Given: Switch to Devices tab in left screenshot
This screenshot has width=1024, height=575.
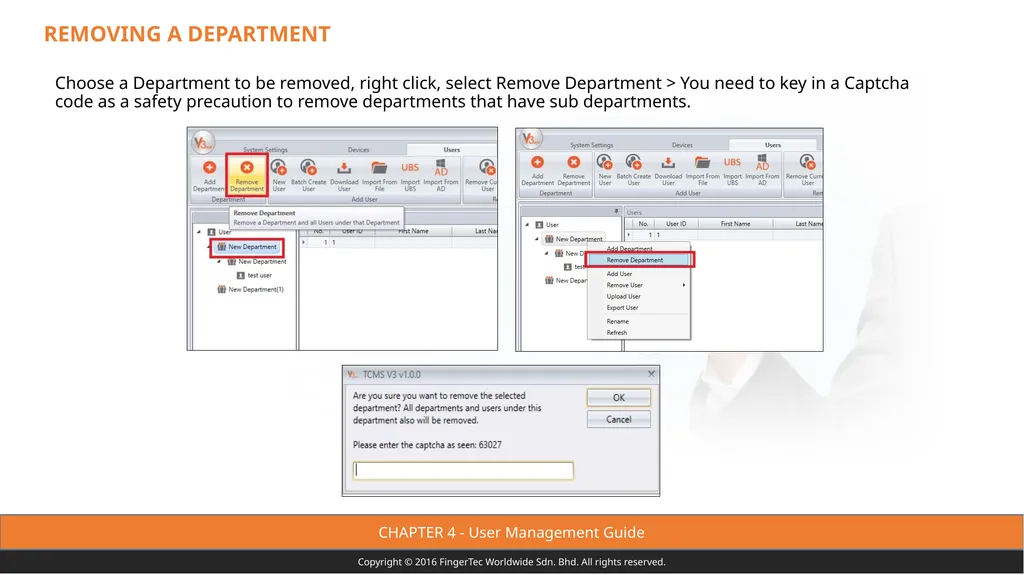Looking at the screenshot, I should [358, 150].
